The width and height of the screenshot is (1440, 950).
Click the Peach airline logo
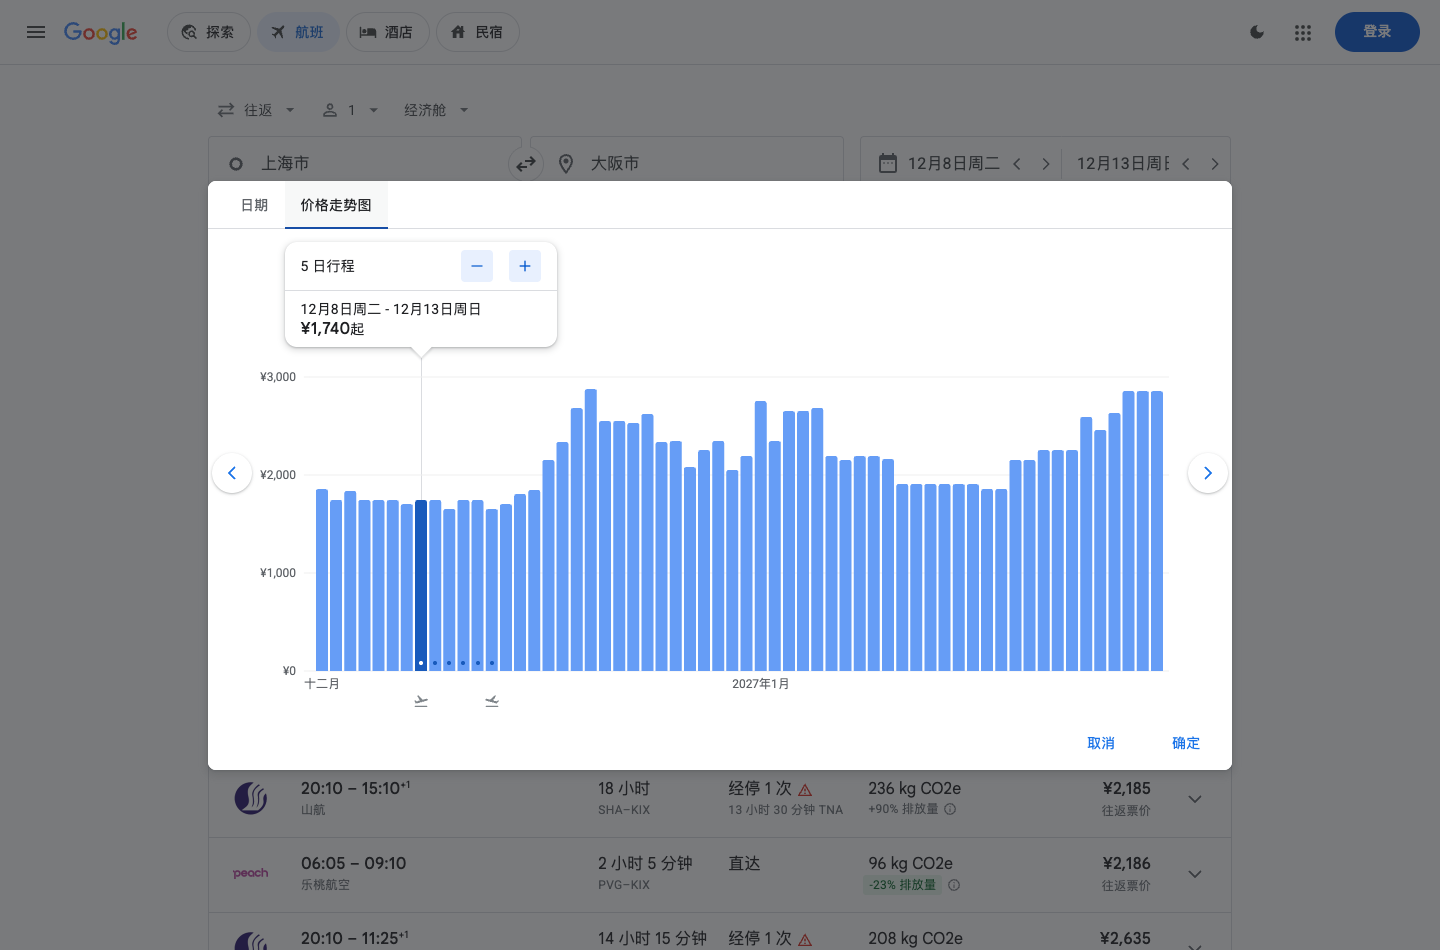coord(251,873)
